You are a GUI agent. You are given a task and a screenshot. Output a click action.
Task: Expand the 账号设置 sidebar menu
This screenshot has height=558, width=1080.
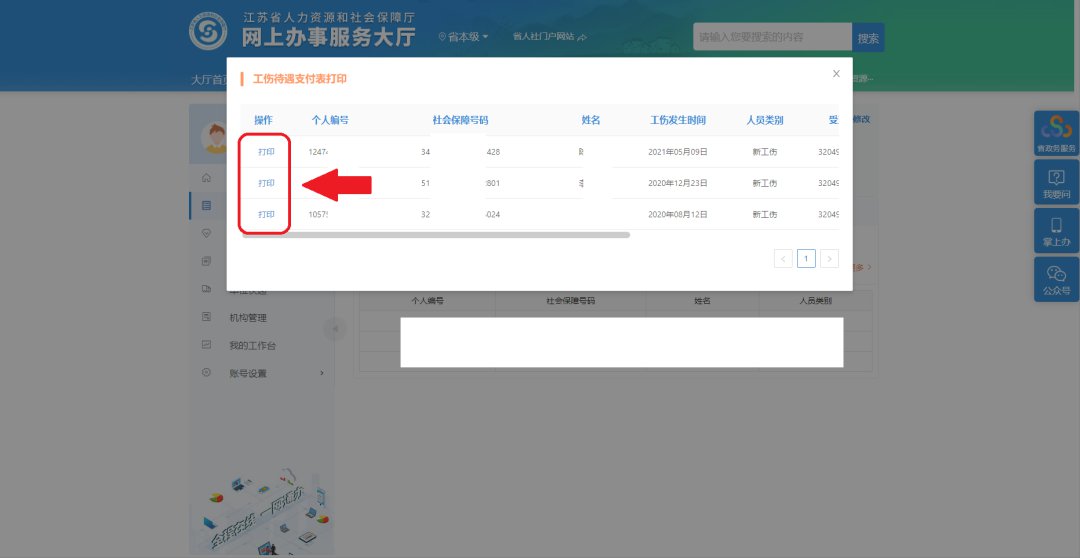click(x=262, y=373)
